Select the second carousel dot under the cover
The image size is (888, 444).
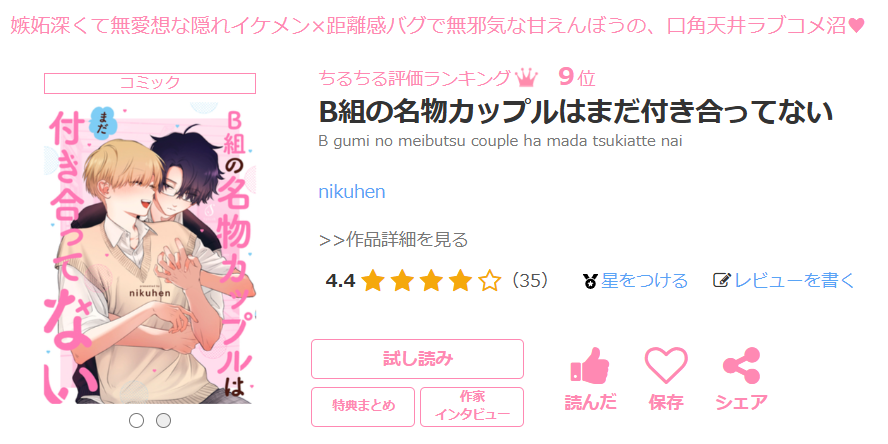click(x=163, y=420)
